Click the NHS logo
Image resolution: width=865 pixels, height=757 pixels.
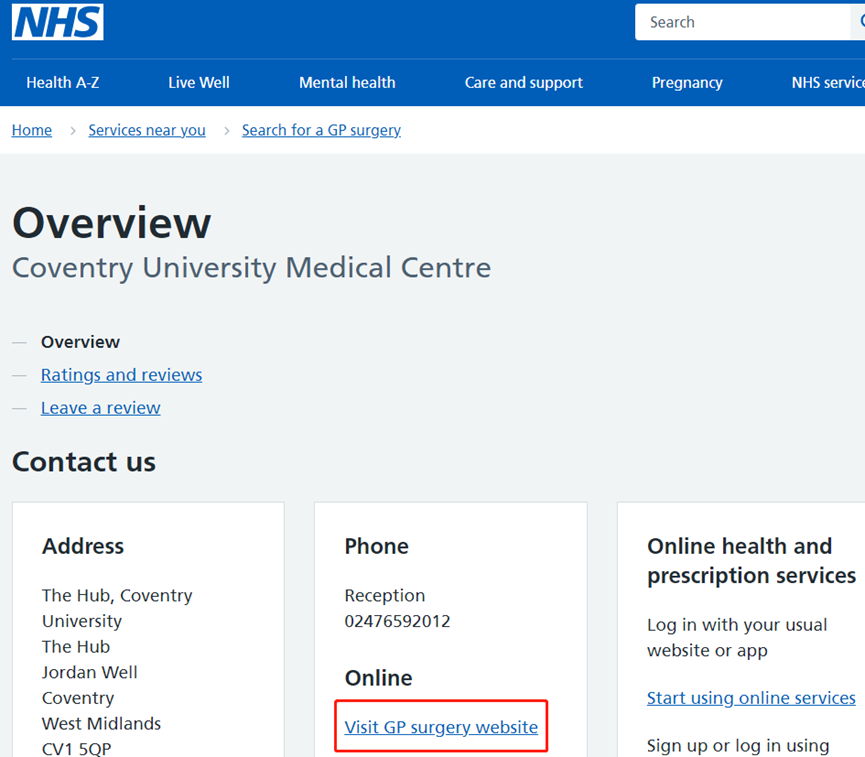point(57,22)
